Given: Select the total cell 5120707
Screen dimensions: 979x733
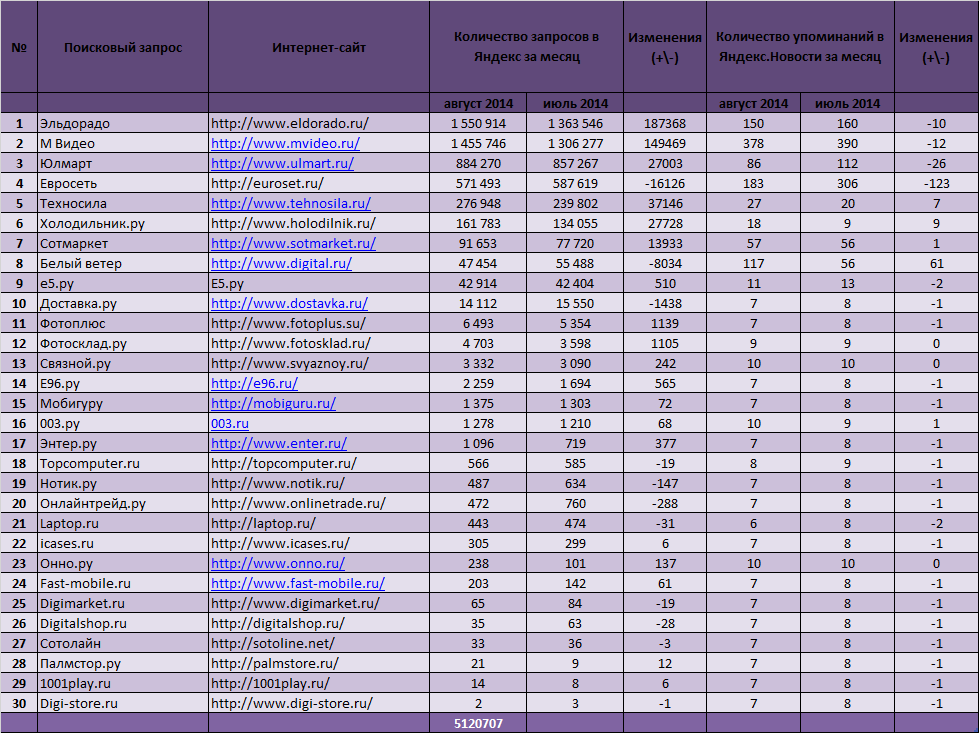Looking at the screenshot, I should point(477,724).
